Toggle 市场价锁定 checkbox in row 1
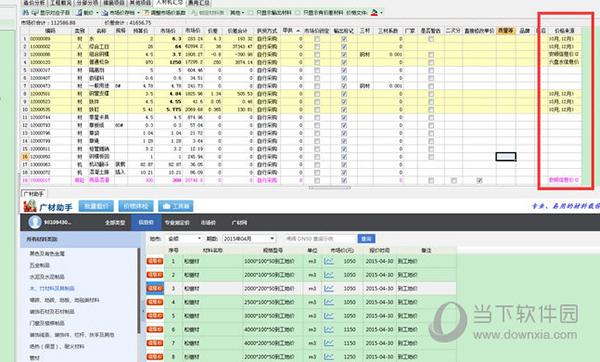This screenshot has width=600, height=362. pyautogui.click(x=317, y=39)
